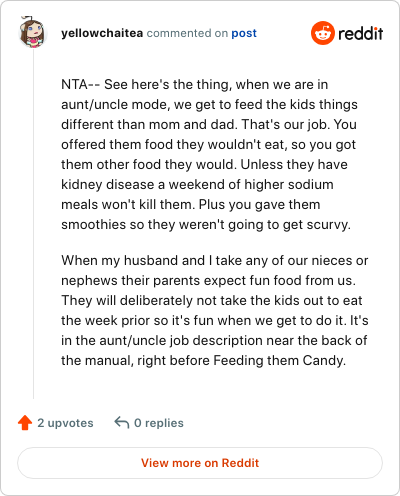
Task: Open the yellowchaitea username link
Action: pos(102,33)
